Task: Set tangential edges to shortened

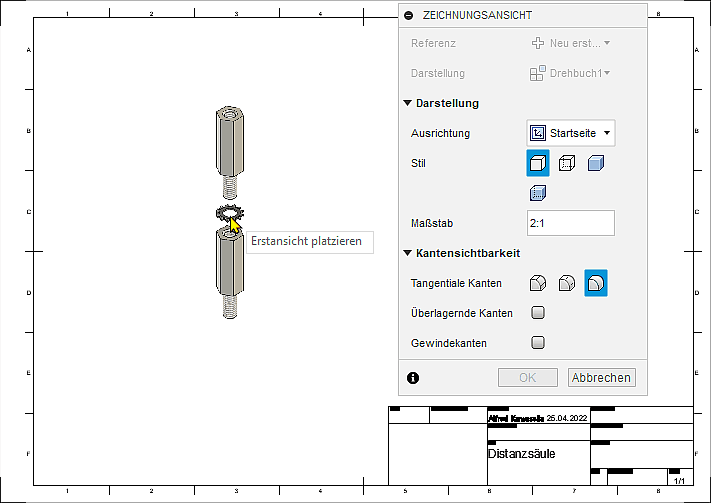Action: (x=567, y=283)
